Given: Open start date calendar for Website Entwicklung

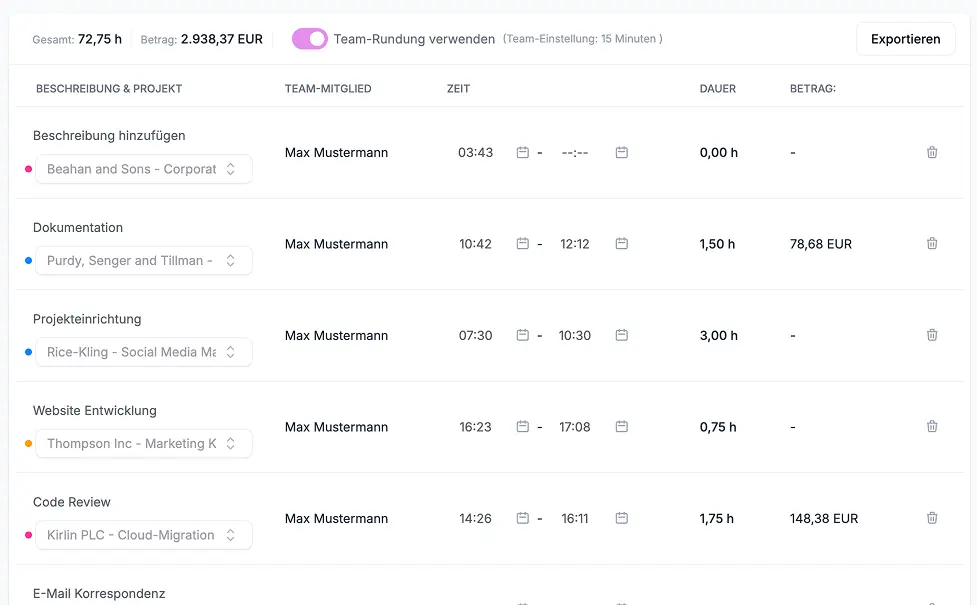Looking at the screenshot, I should pos(522,427).
